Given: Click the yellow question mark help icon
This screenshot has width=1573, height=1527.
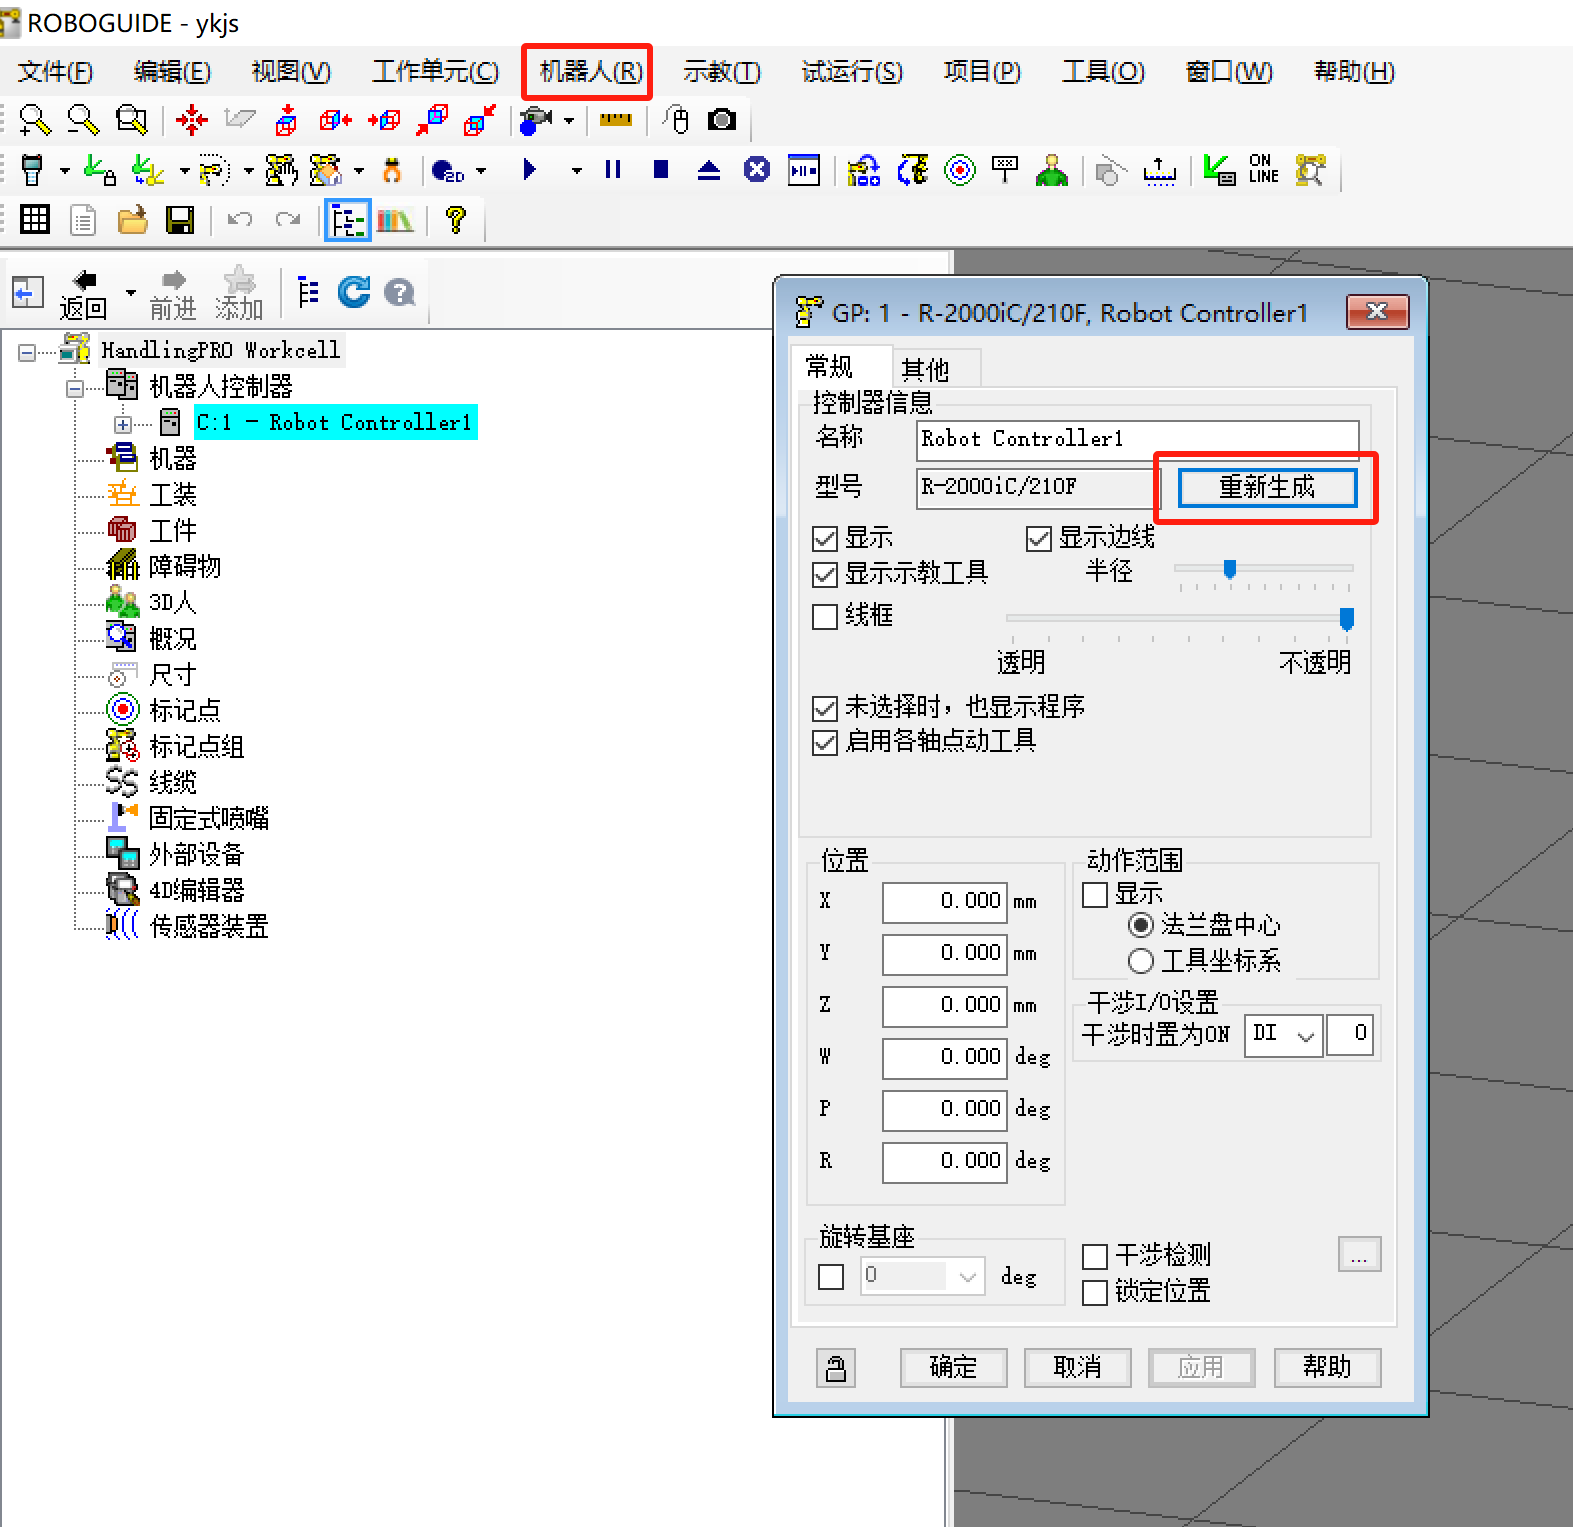Looking at the screenshot, I should coord(456,220).
